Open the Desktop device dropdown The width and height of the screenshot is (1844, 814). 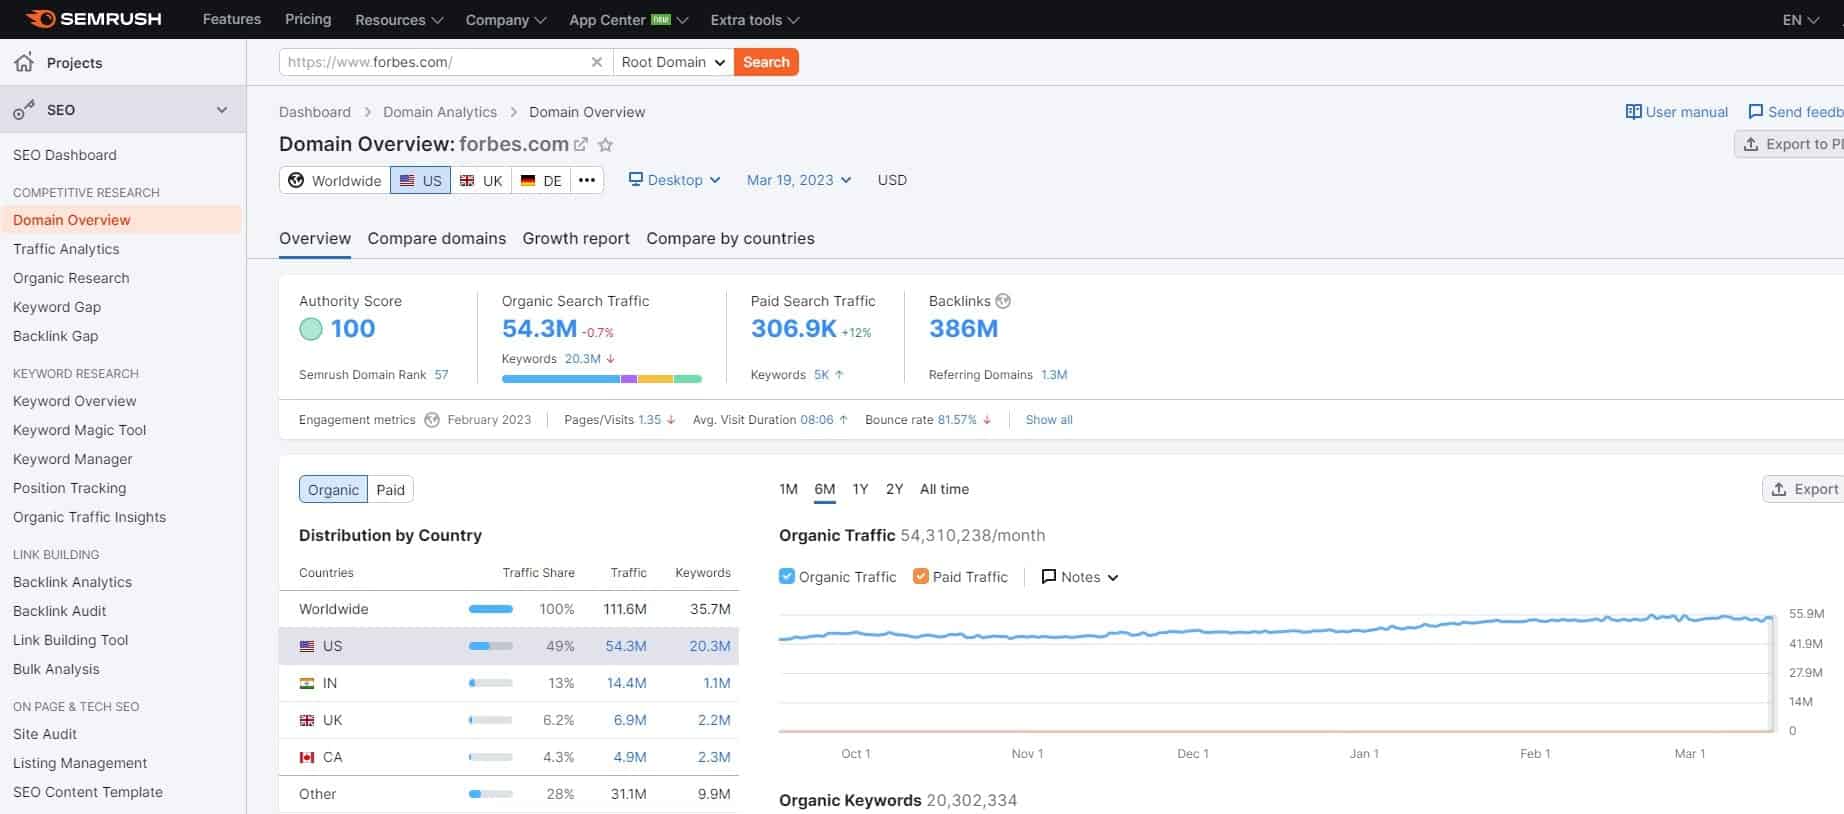pos(674,180)
